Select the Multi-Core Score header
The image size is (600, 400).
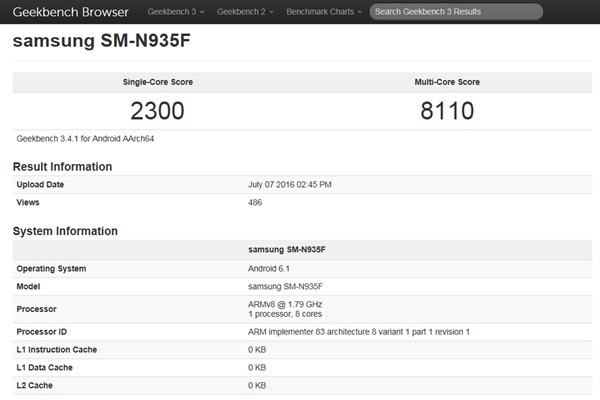click(x=447, y=82)
